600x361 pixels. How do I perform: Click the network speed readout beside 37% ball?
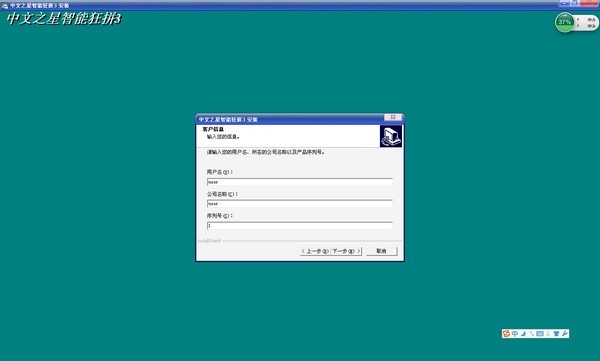[586, 22]
